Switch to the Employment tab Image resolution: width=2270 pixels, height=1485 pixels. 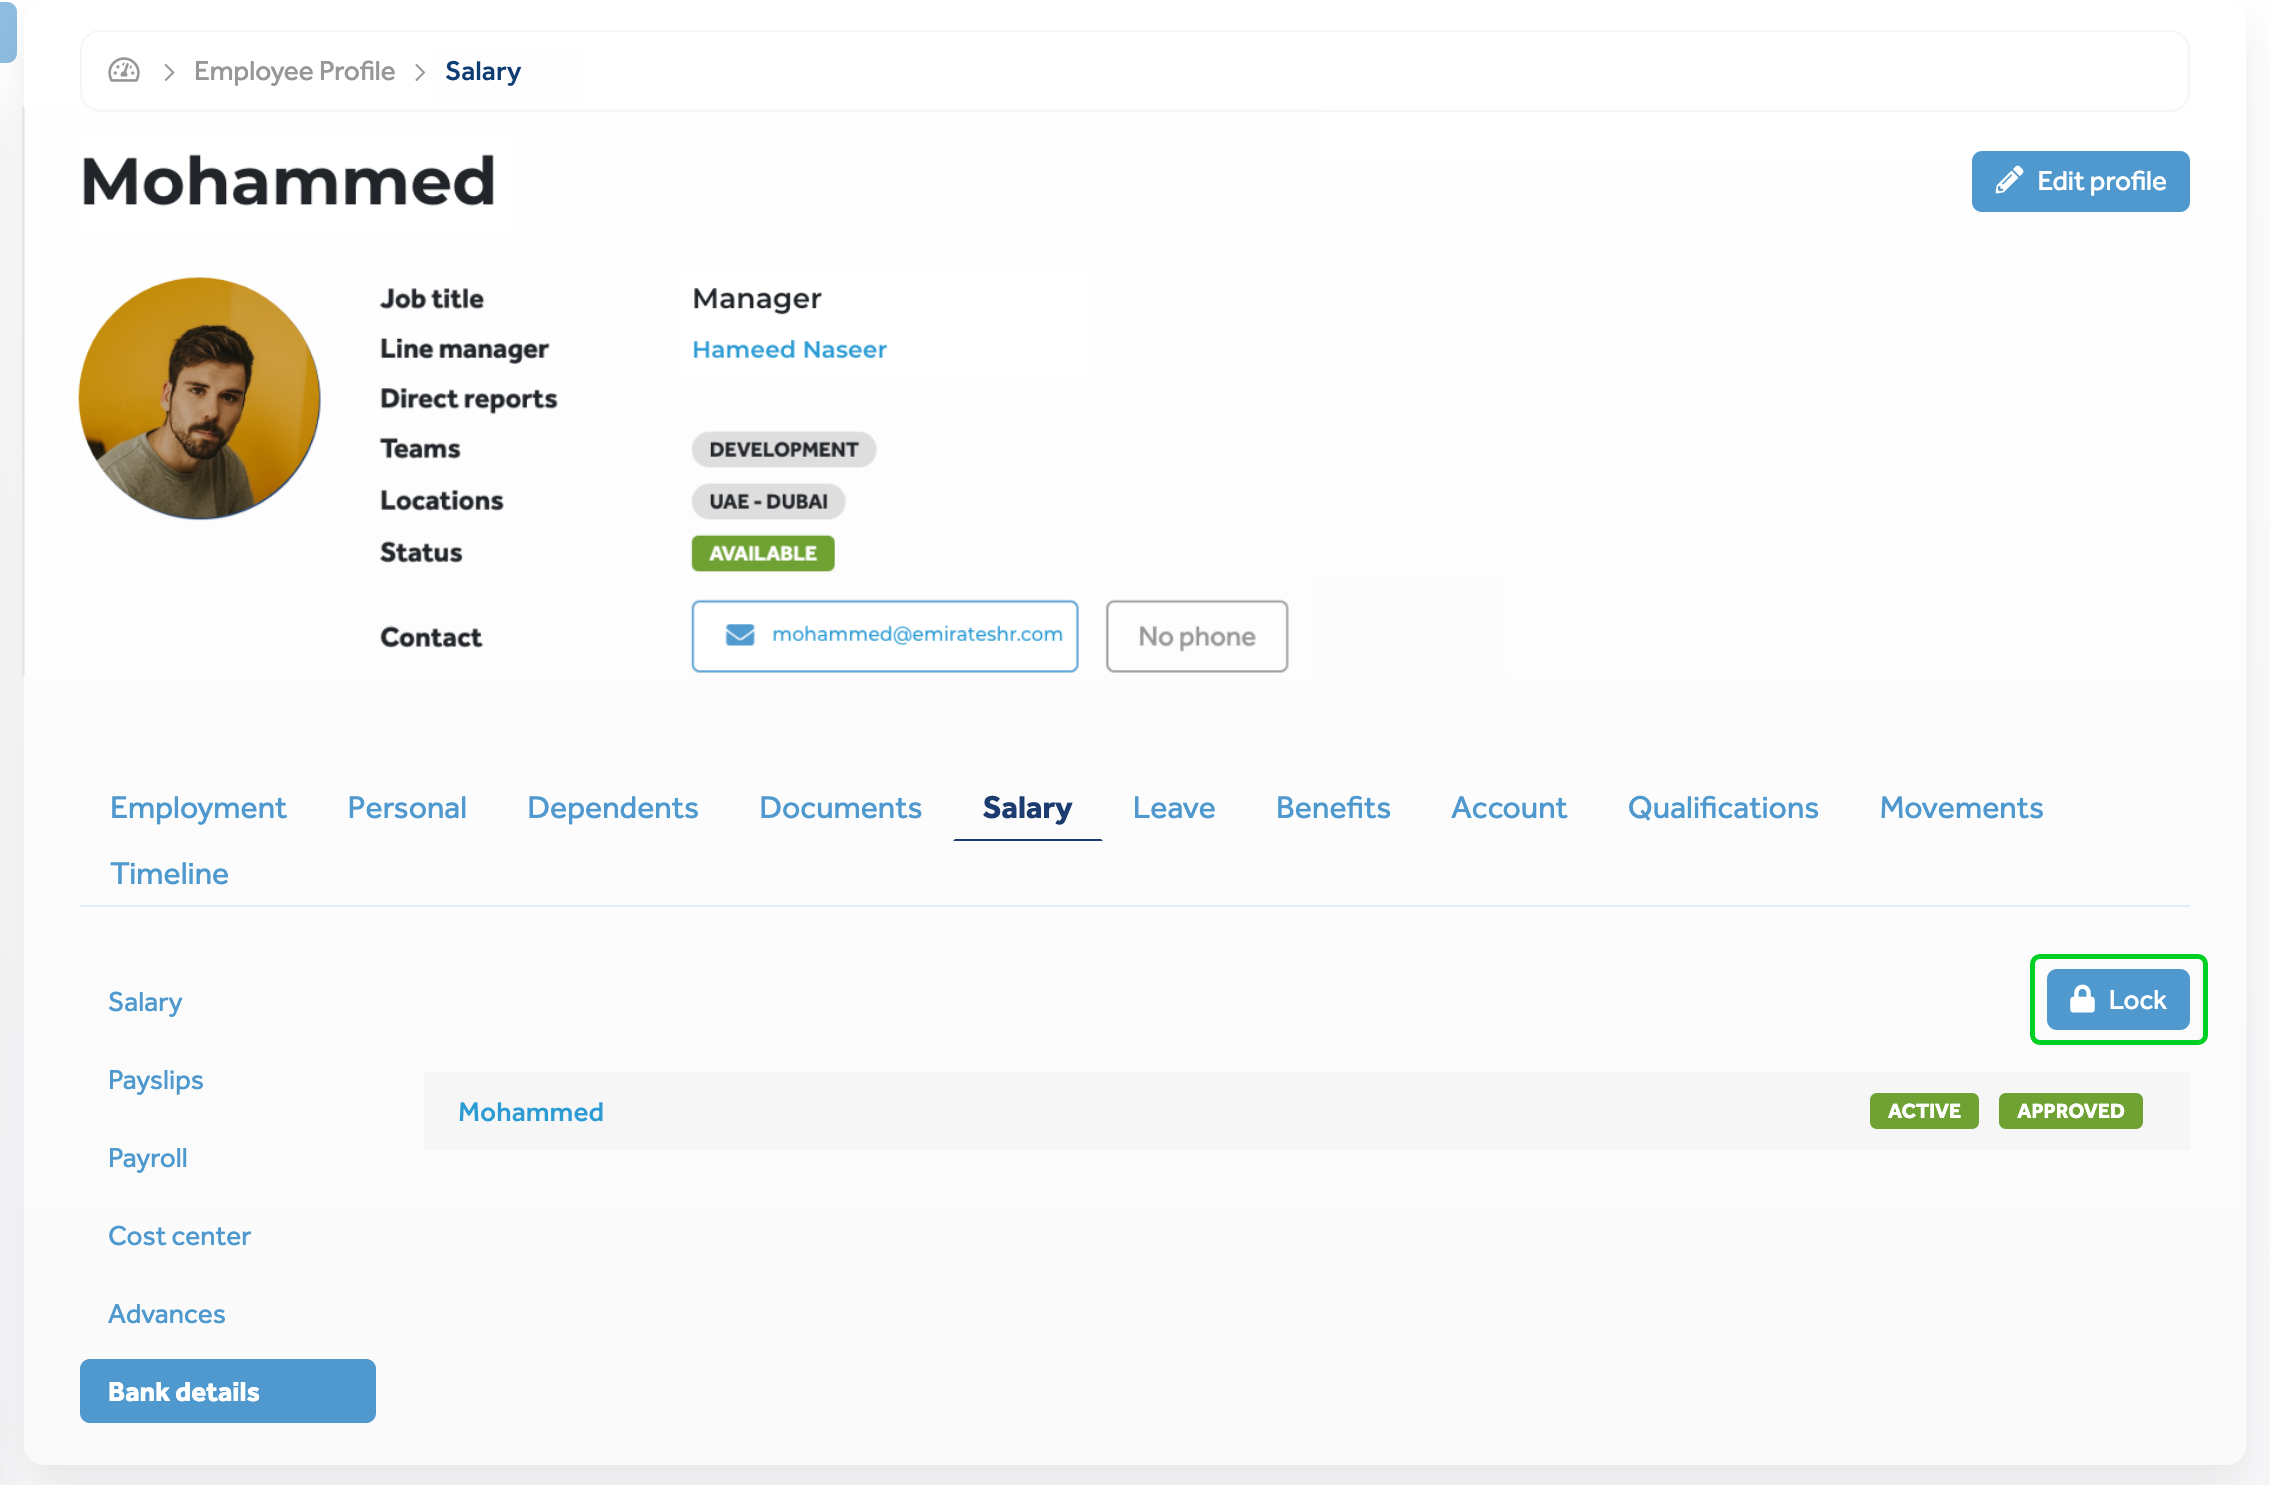[198, 807]
